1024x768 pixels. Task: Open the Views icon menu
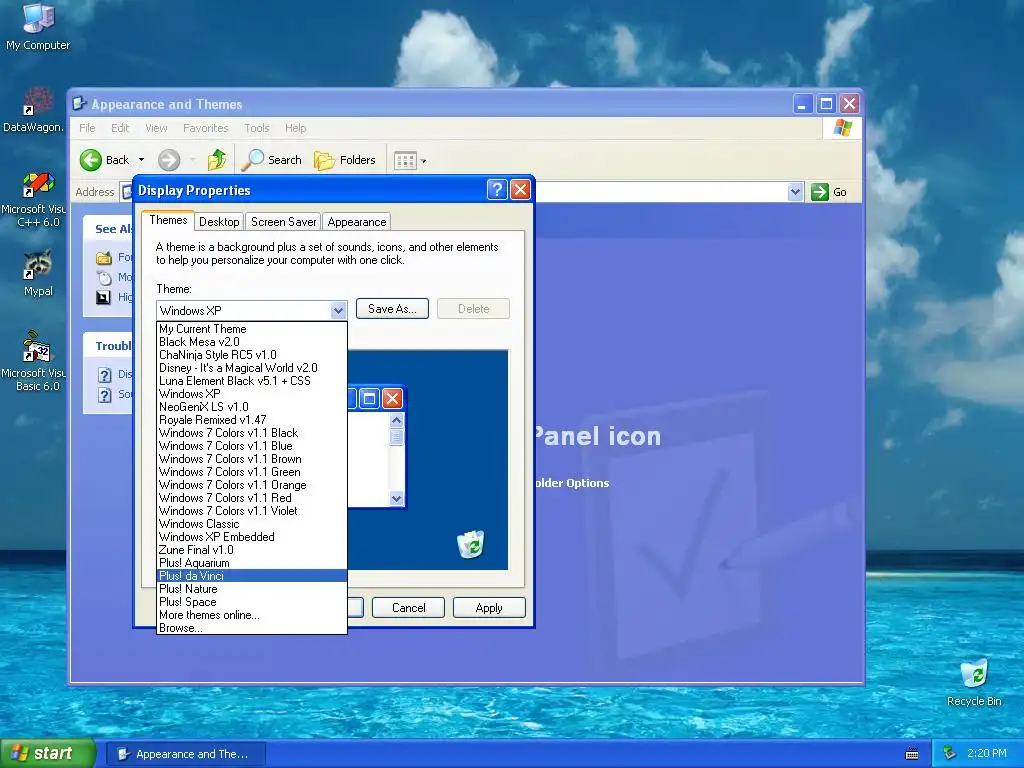click(405, 160)
